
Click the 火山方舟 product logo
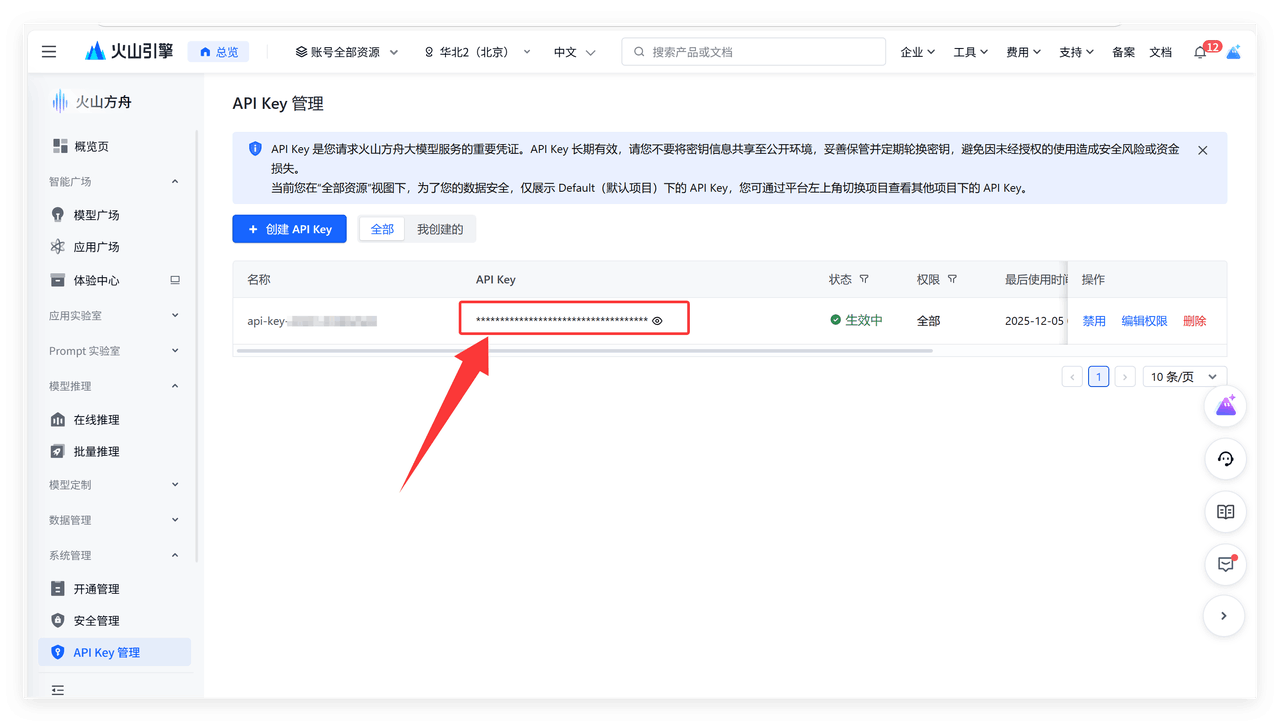(x=91, y=101)
